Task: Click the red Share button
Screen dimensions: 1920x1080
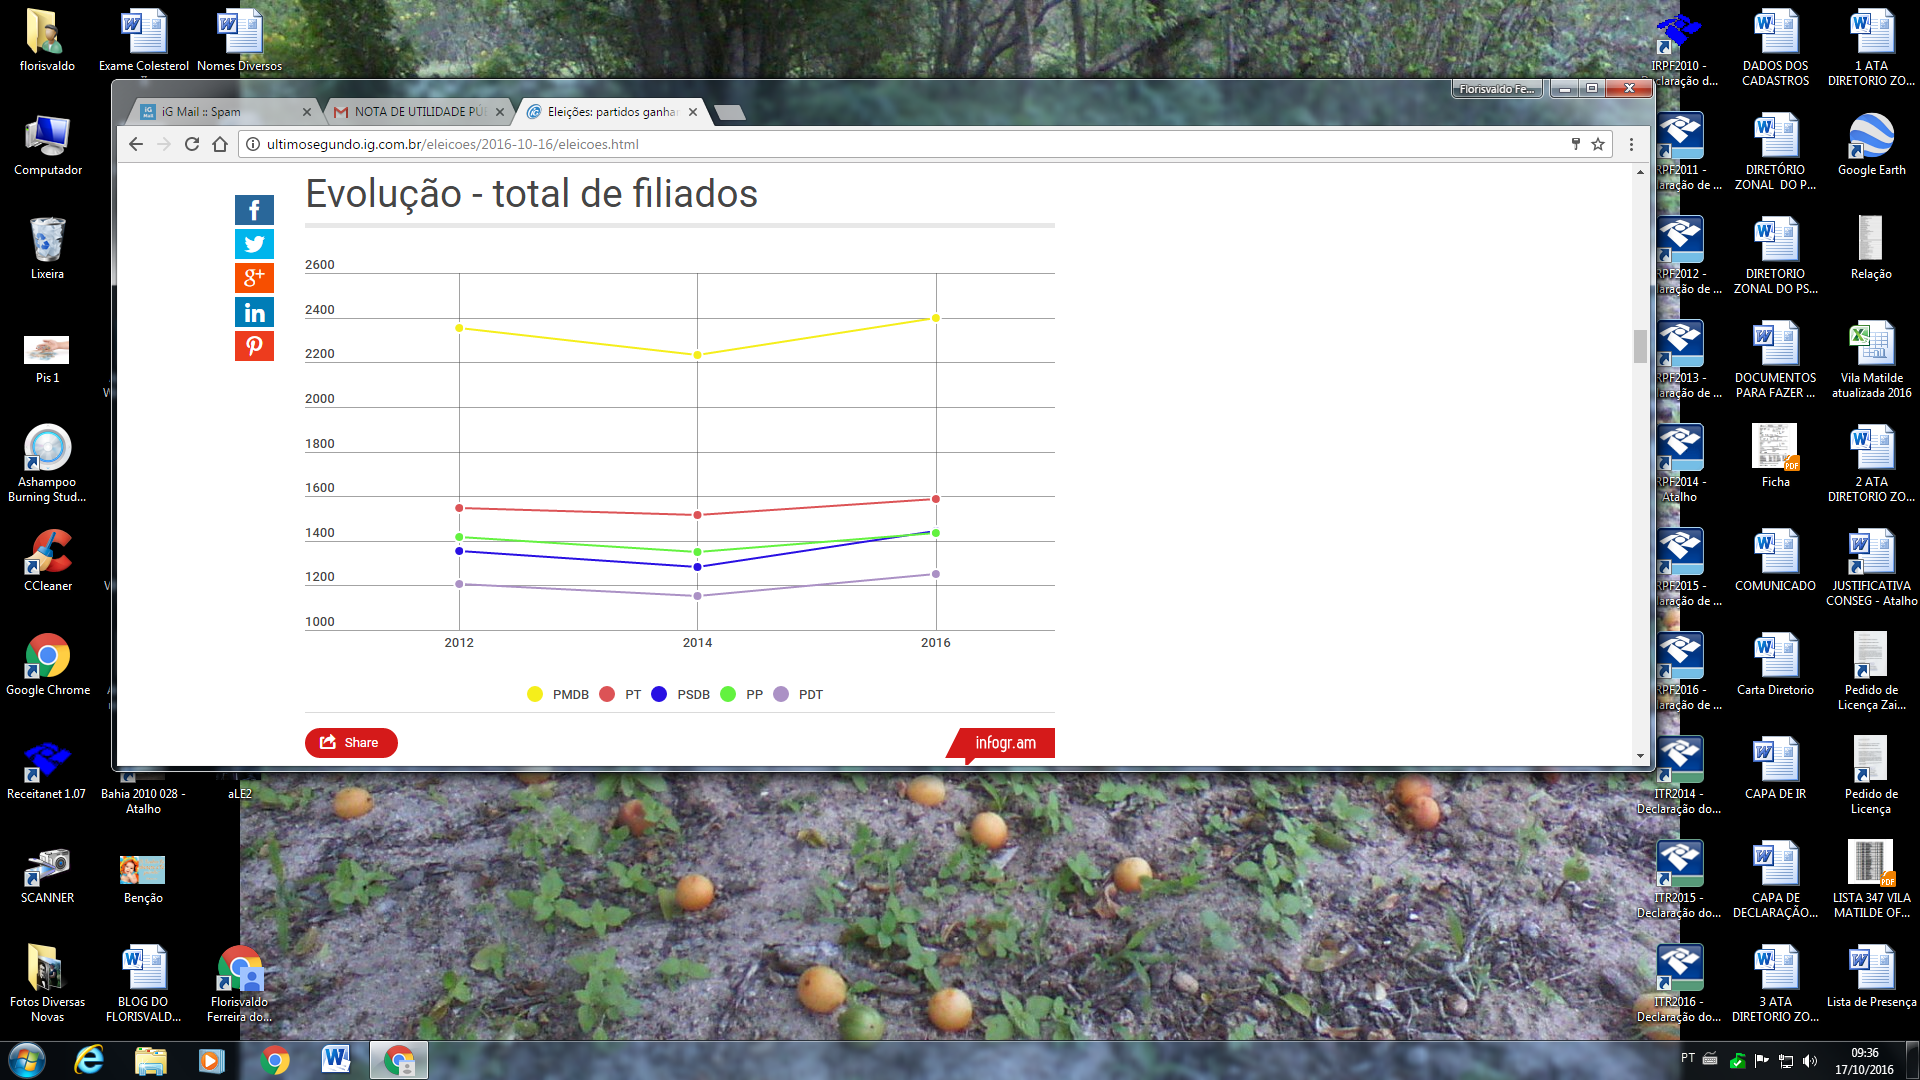Action: pos(351,742)
